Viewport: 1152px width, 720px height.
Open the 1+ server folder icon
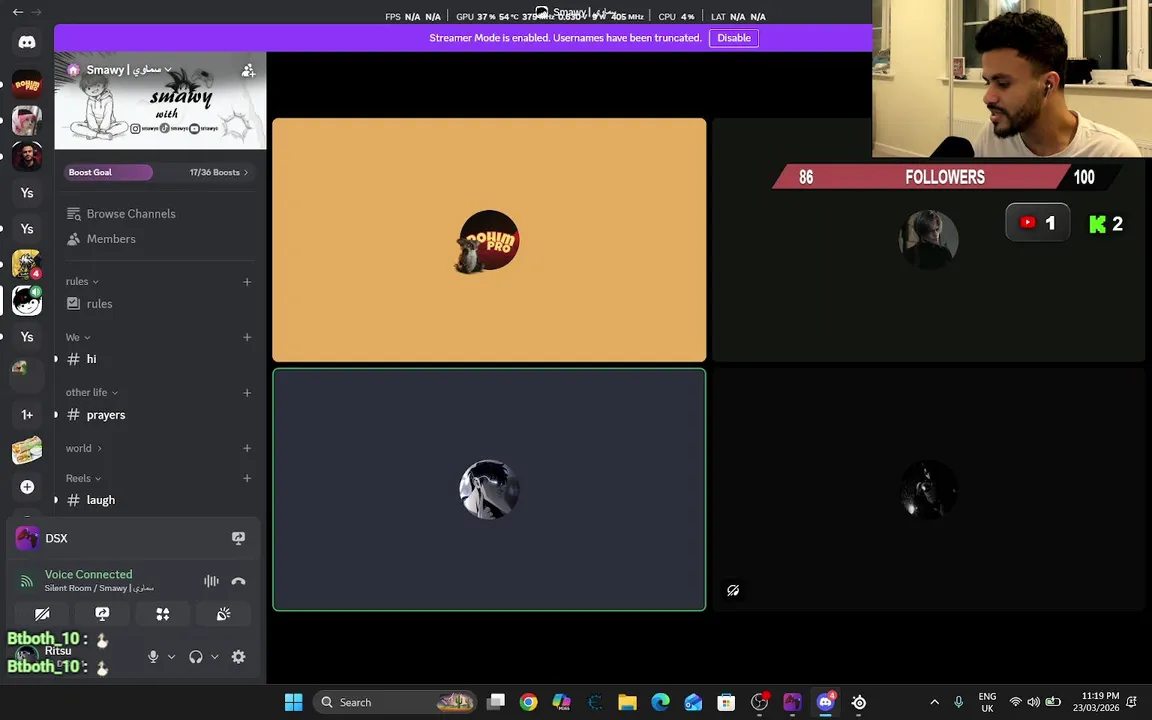(27, 414)
